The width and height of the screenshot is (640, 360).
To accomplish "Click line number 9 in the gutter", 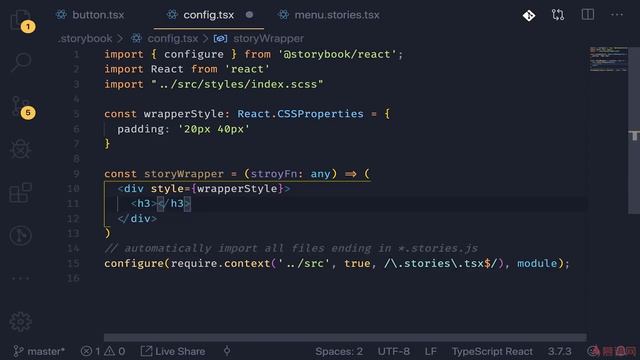I will click(x=76, y=174).
